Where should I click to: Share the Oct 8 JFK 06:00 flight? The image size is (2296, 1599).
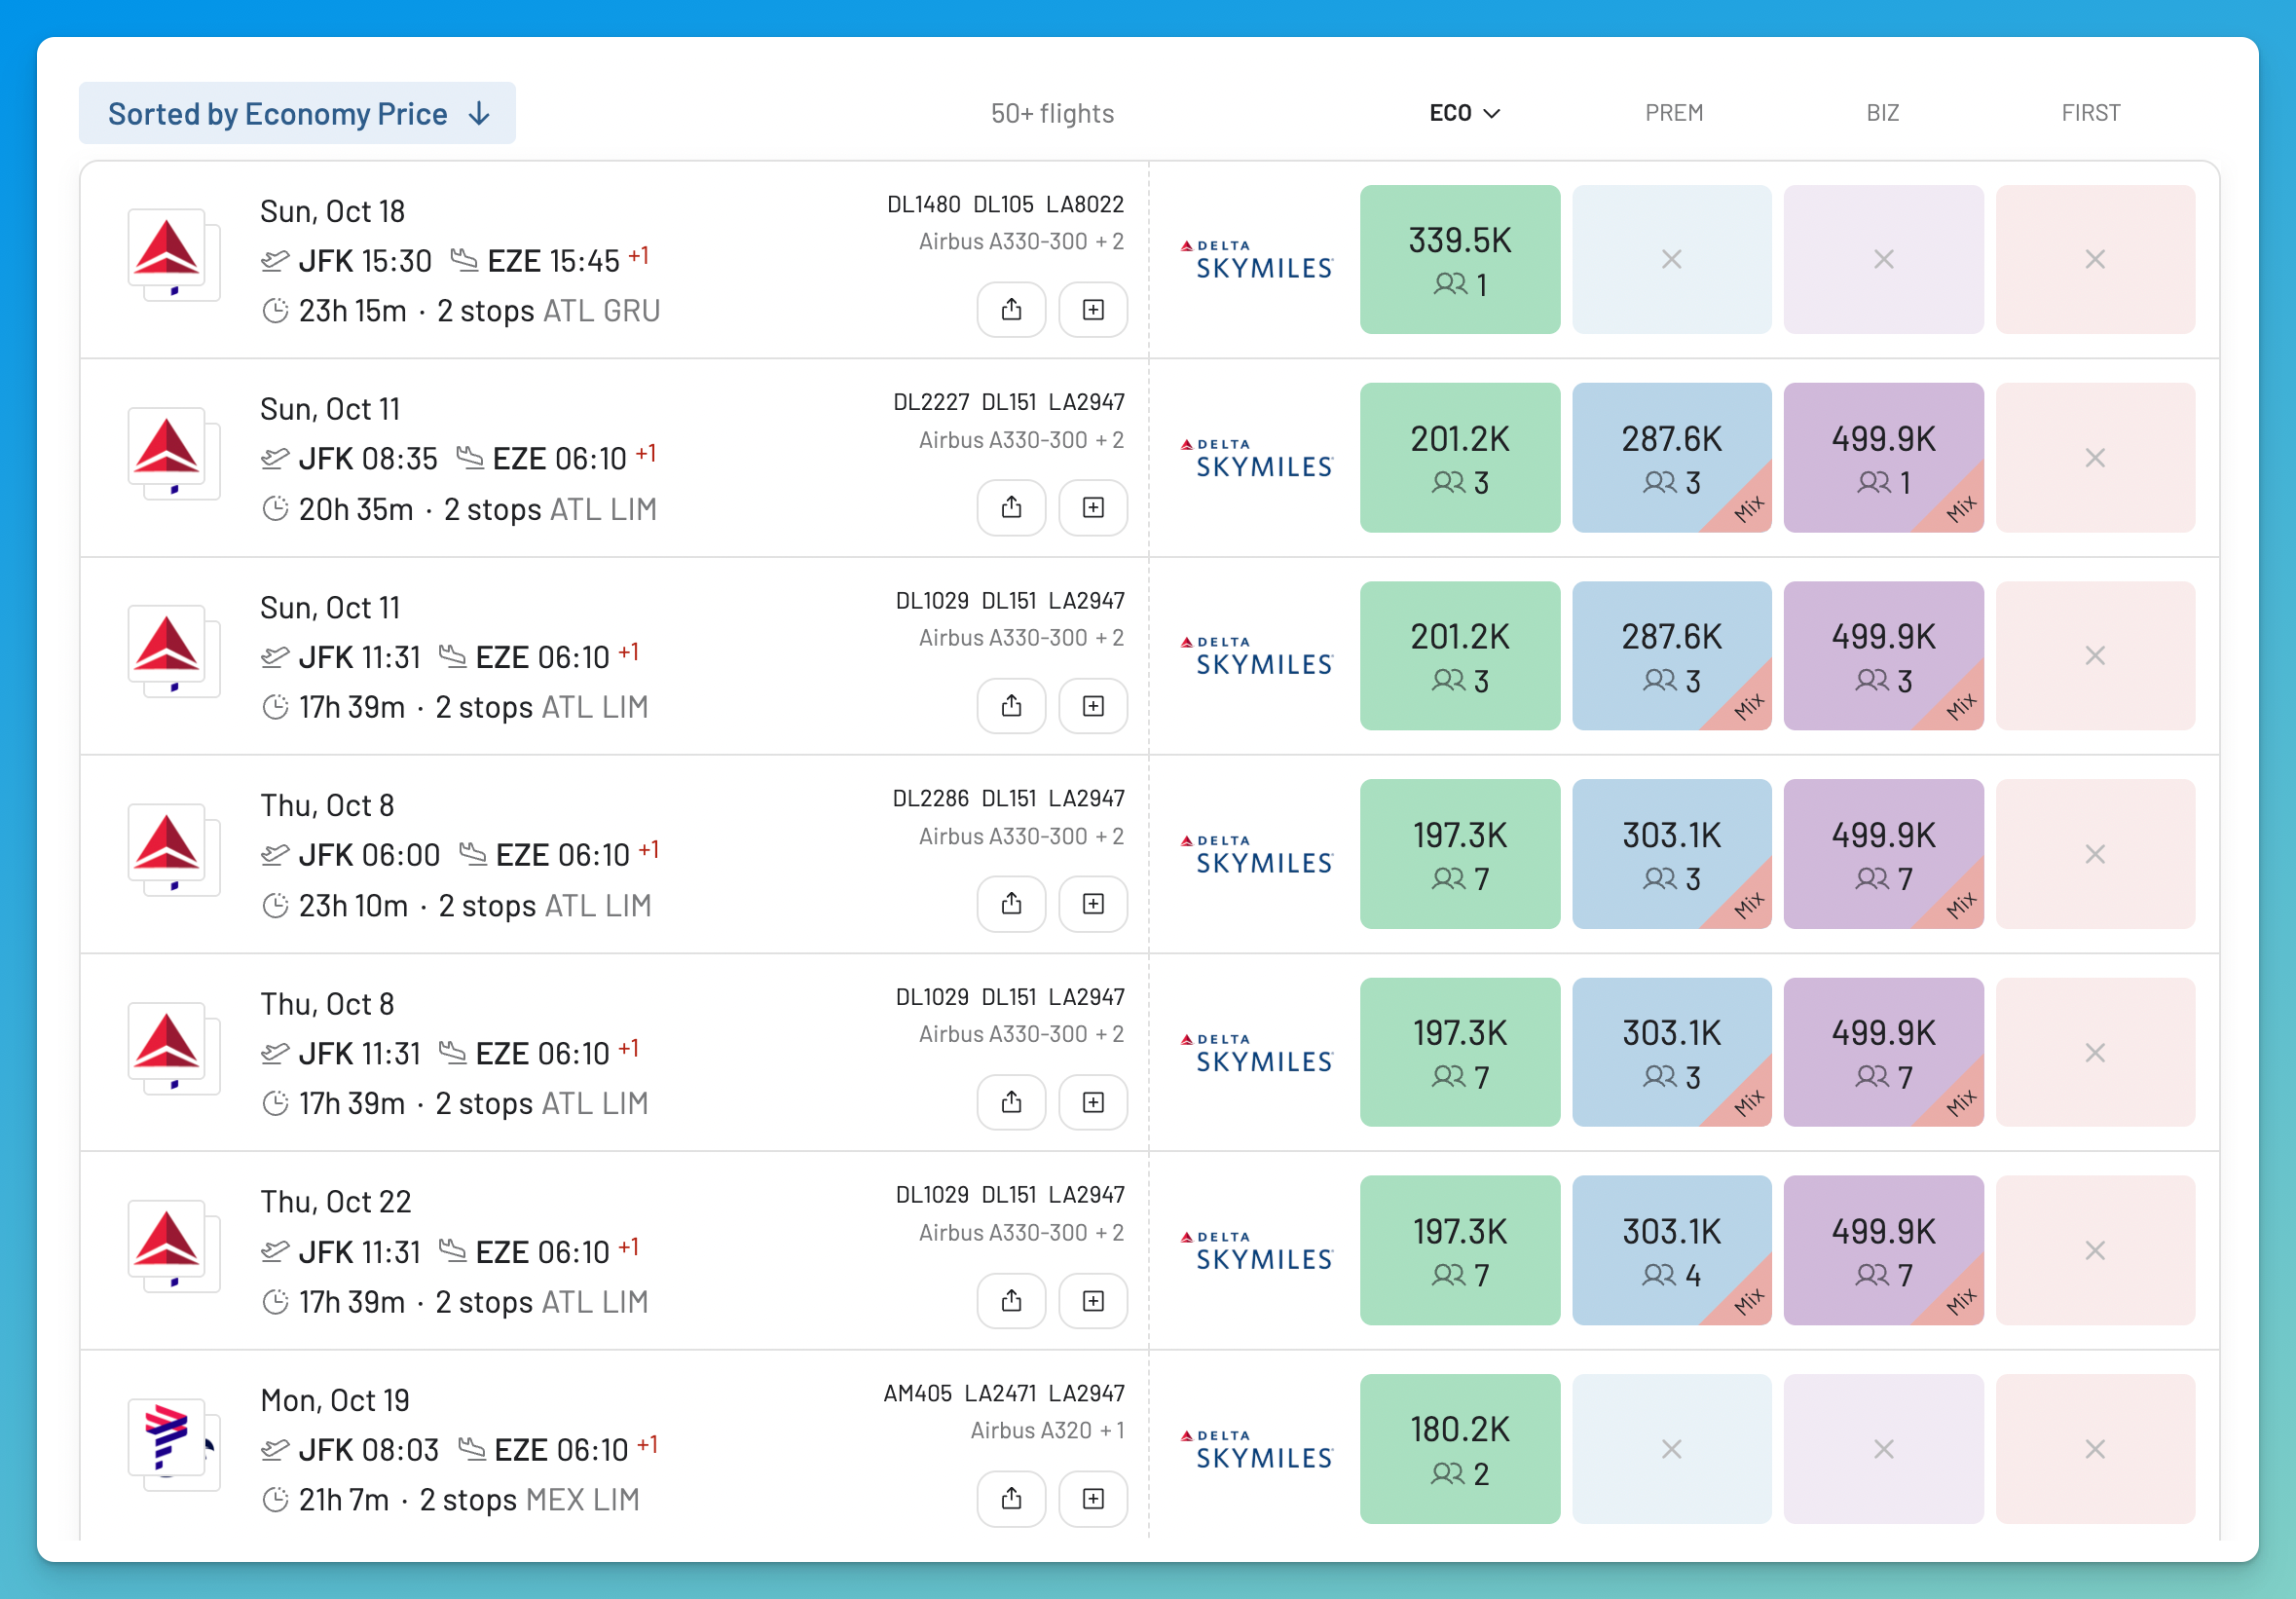[1011, 904]
